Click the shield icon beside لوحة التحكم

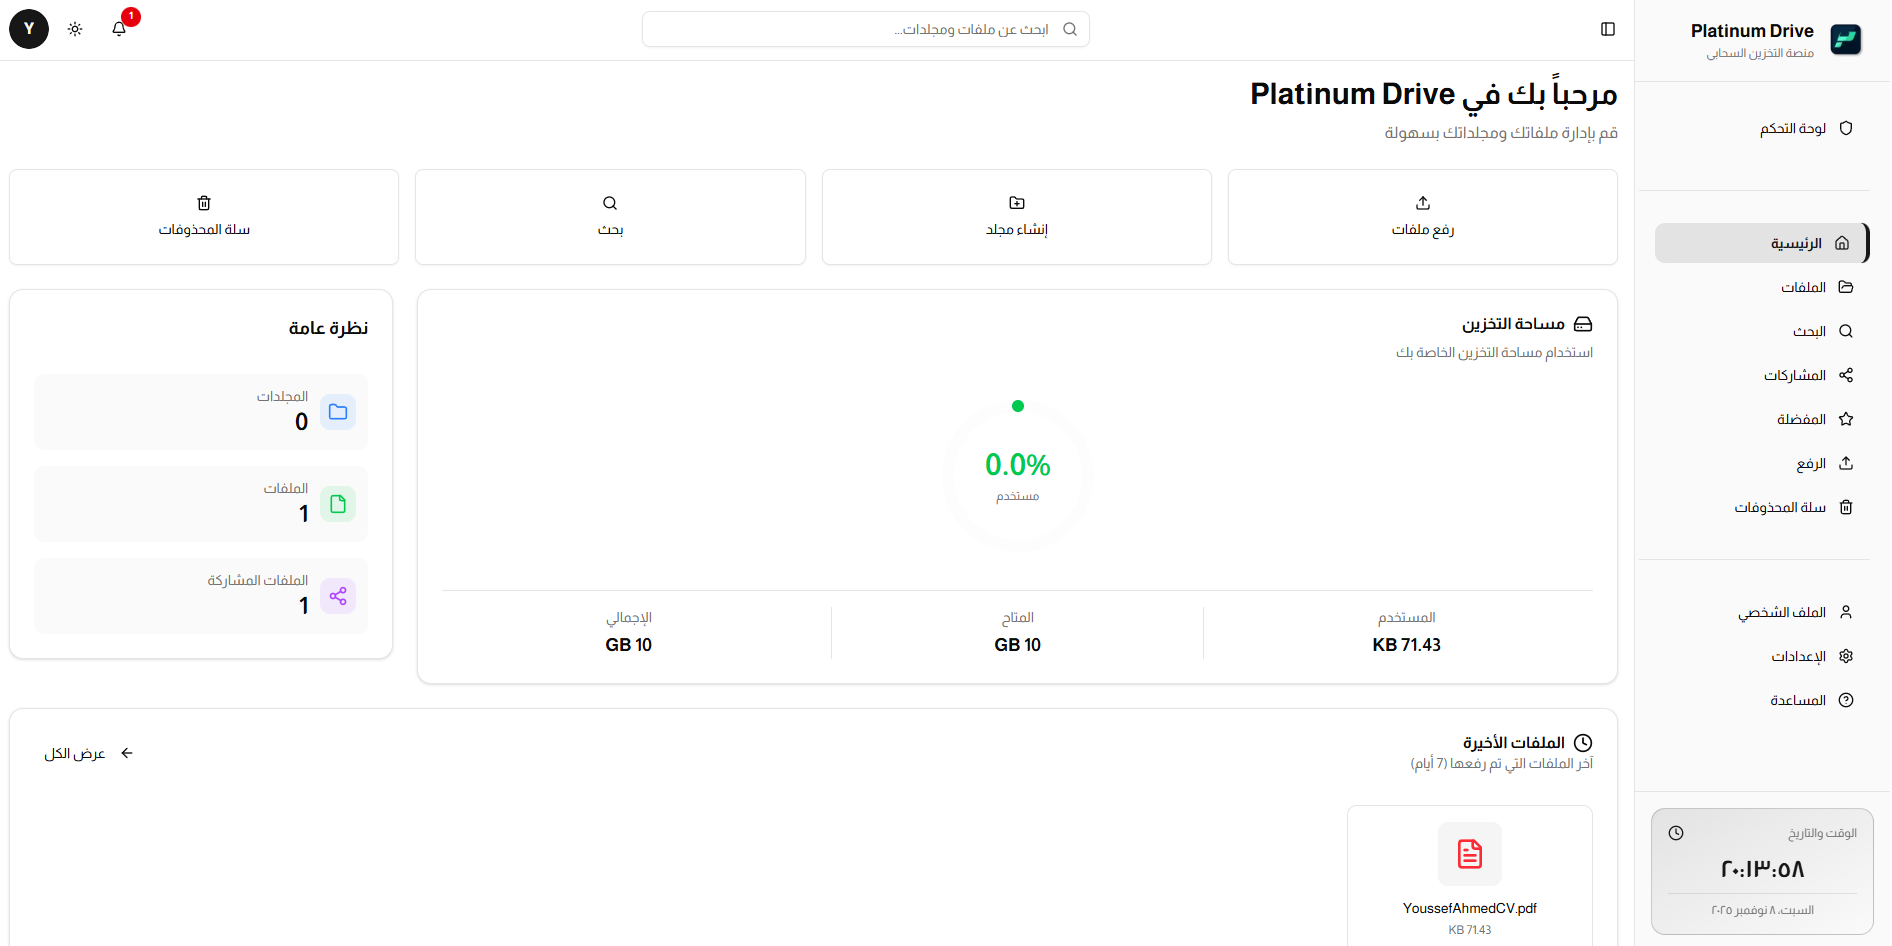[x=1846, y=128]
